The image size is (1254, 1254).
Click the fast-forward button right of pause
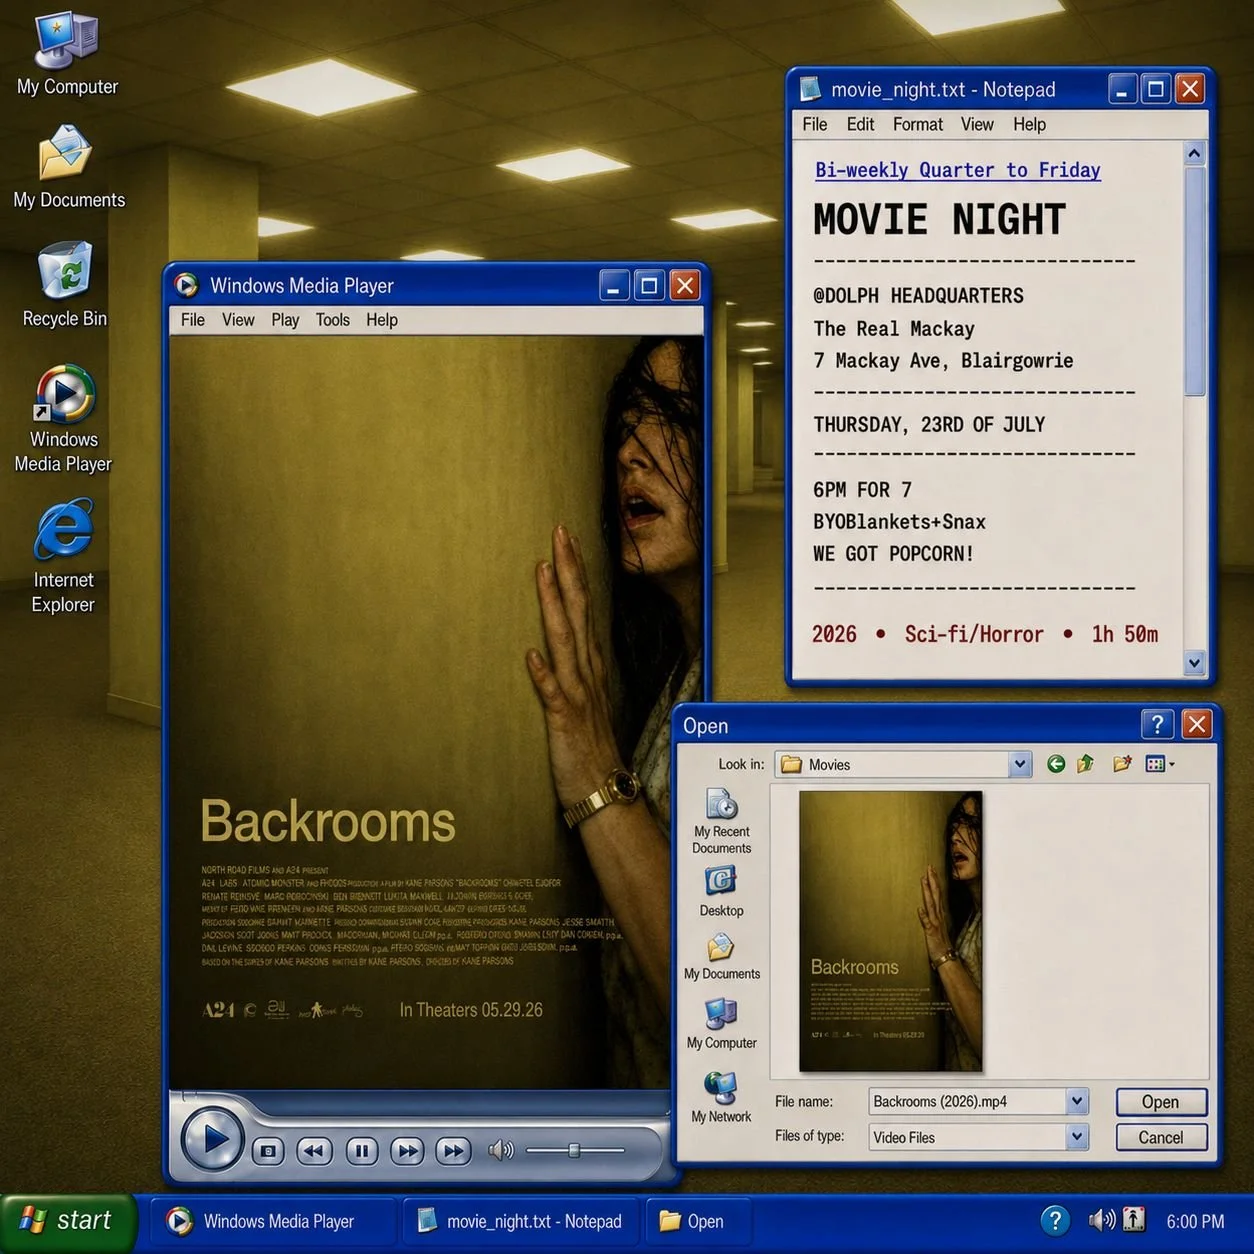(x=408, y=1151)
